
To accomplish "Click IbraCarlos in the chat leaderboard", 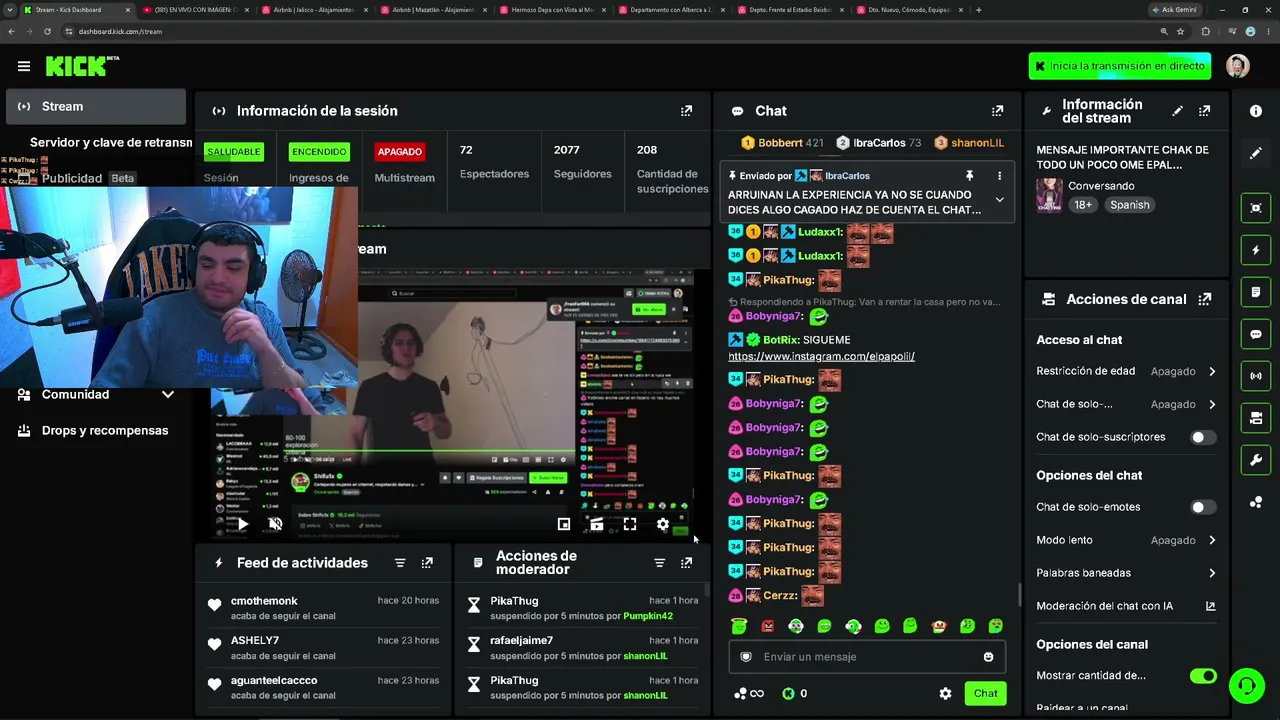I will point(879,143).
